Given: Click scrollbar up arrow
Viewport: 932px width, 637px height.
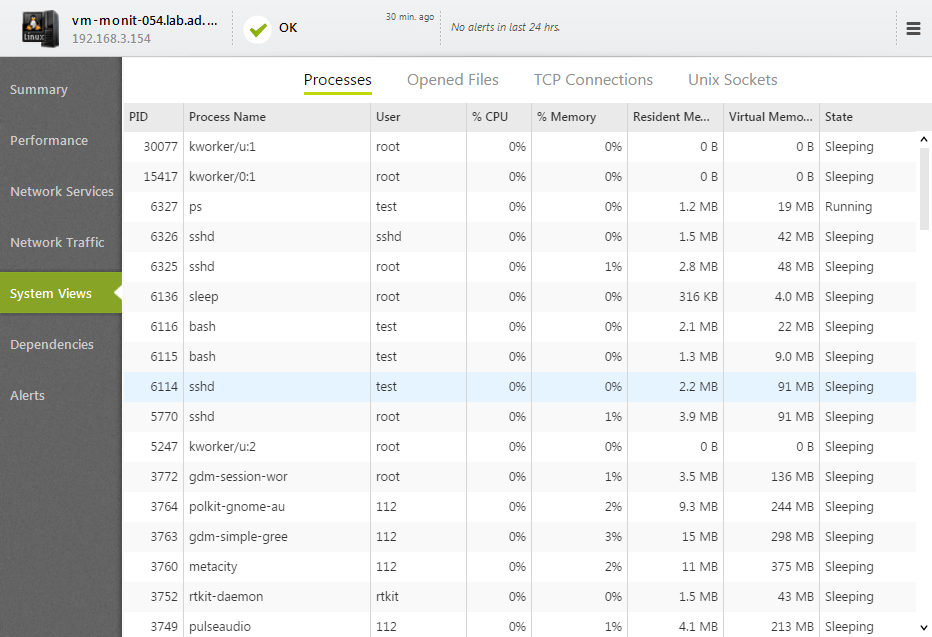Looking at the screenshot, I should [924, 139].
